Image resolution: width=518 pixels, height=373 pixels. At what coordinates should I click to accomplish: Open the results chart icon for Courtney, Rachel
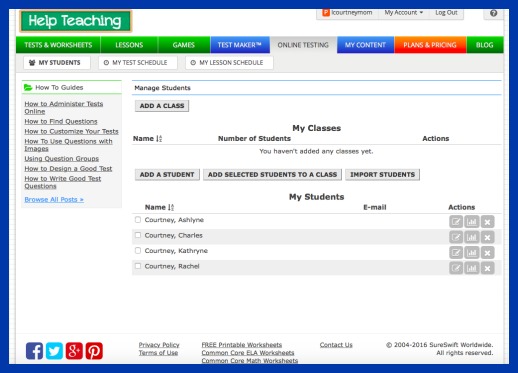click(472, 268)
